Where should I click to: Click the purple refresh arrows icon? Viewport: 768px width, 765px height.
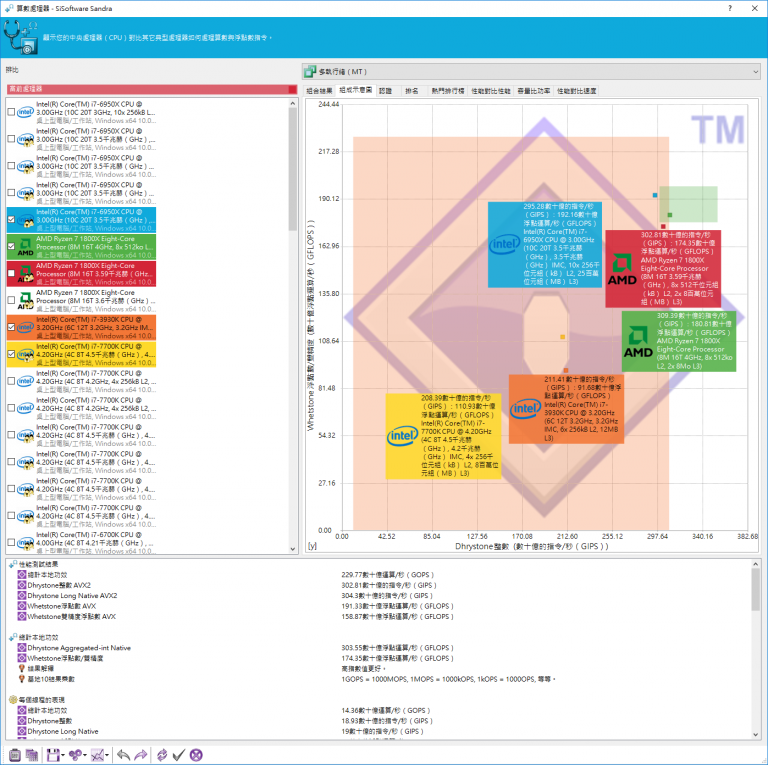[x=162, y=755]
